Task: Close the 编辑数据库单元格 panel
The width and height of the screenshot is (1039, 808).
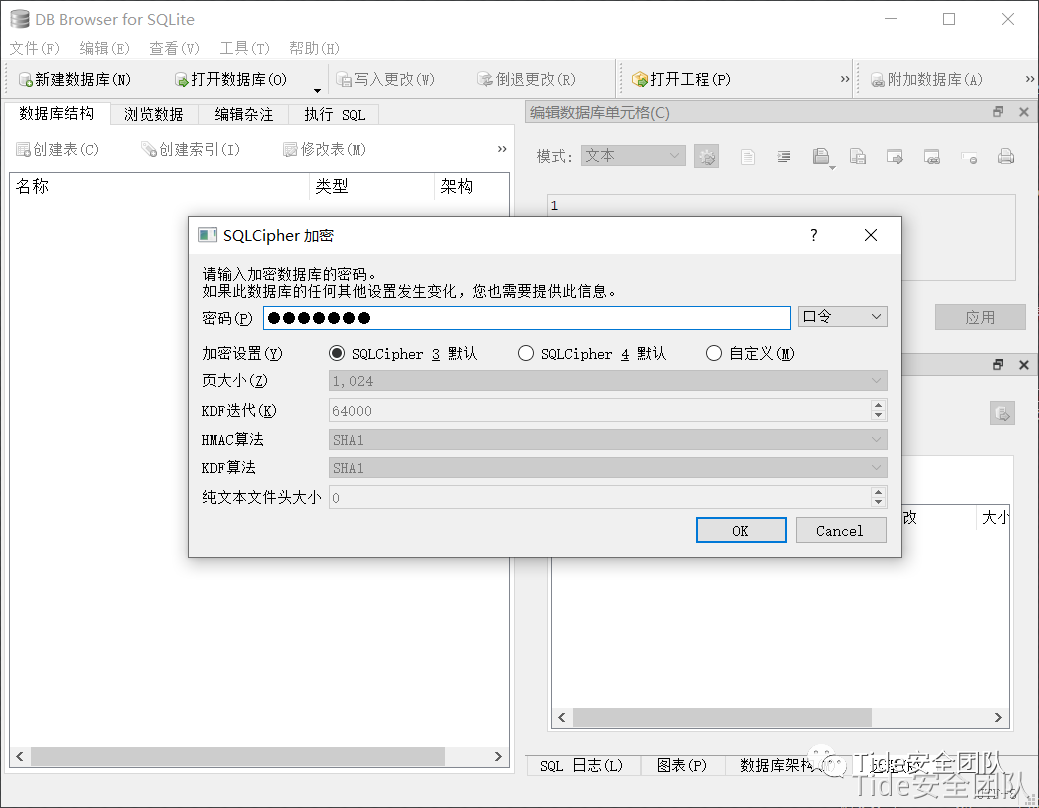Action: click(1024, 112)
